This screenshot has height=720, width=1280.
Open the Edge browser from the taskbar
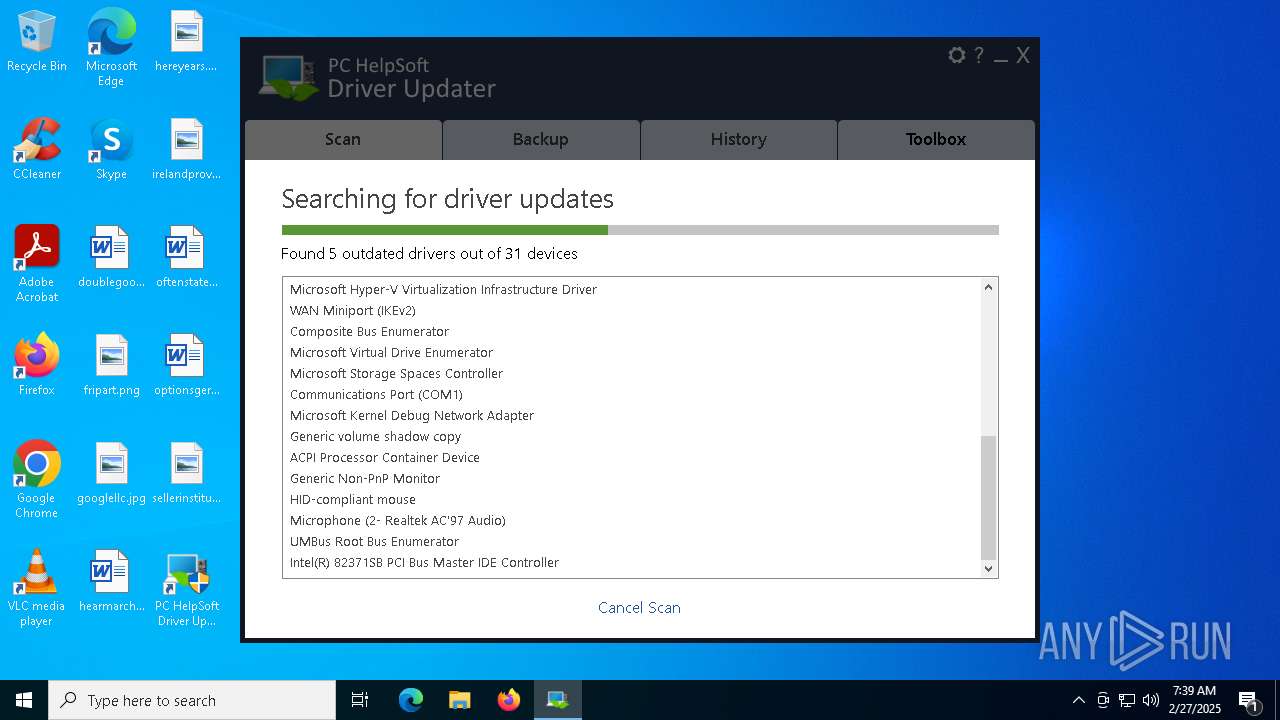[x=411, y=700]
